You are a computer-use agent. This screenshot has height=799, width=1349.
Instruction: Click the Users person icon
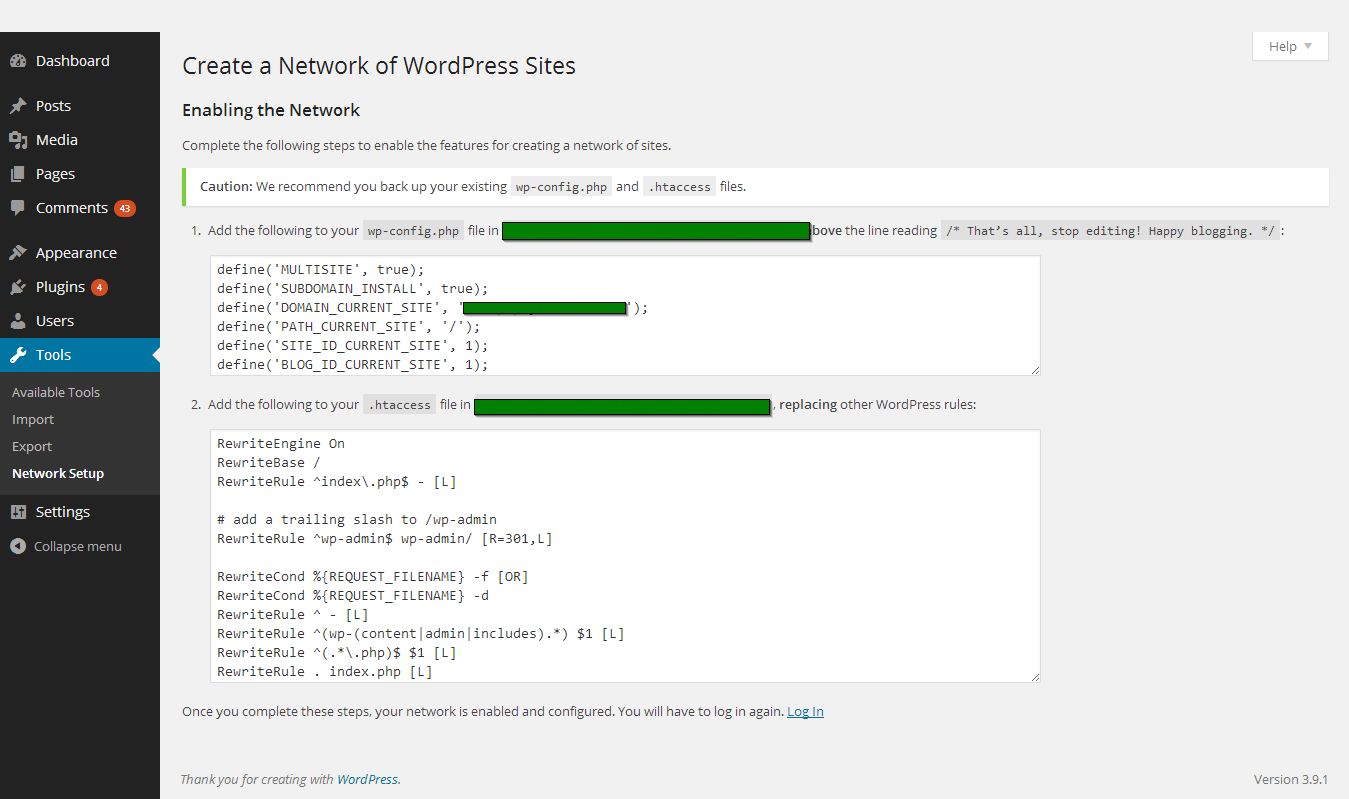coord(18,321)
